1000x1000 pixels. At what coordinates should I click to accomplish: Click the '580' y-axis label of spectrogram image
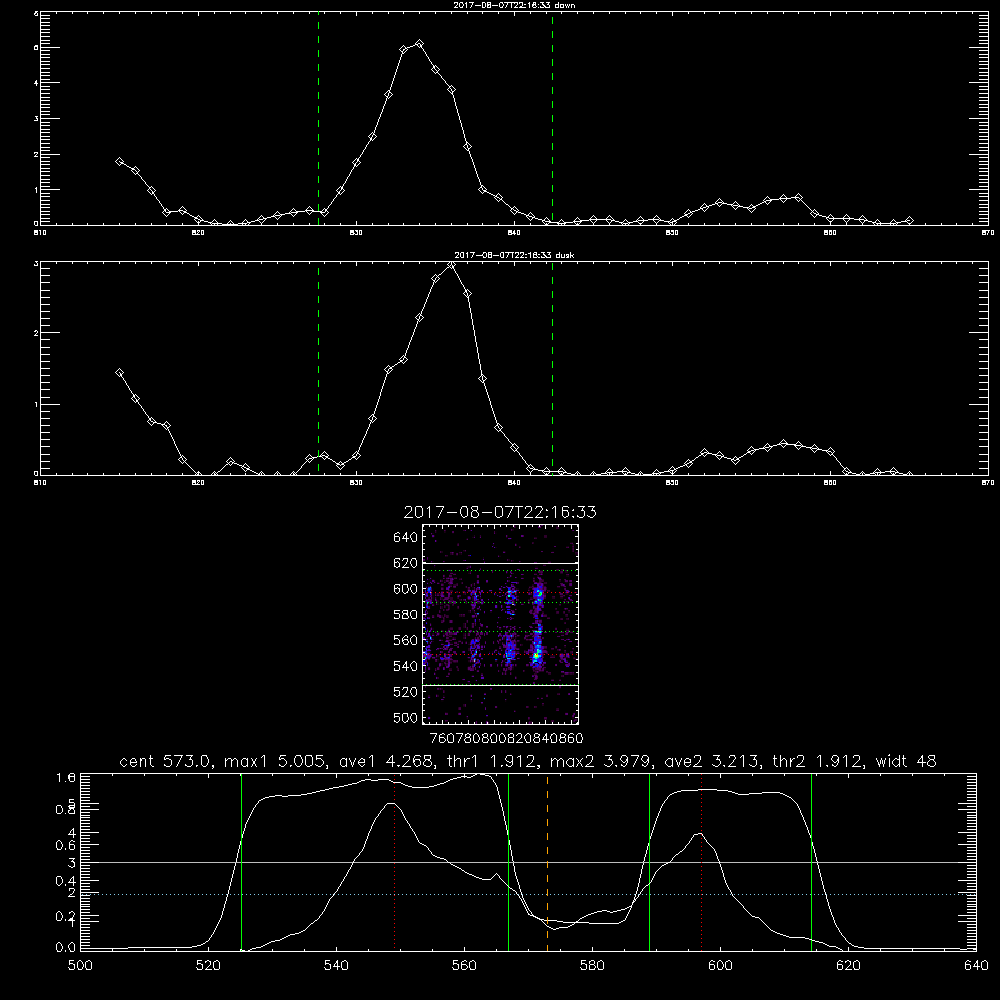point(405,615)
